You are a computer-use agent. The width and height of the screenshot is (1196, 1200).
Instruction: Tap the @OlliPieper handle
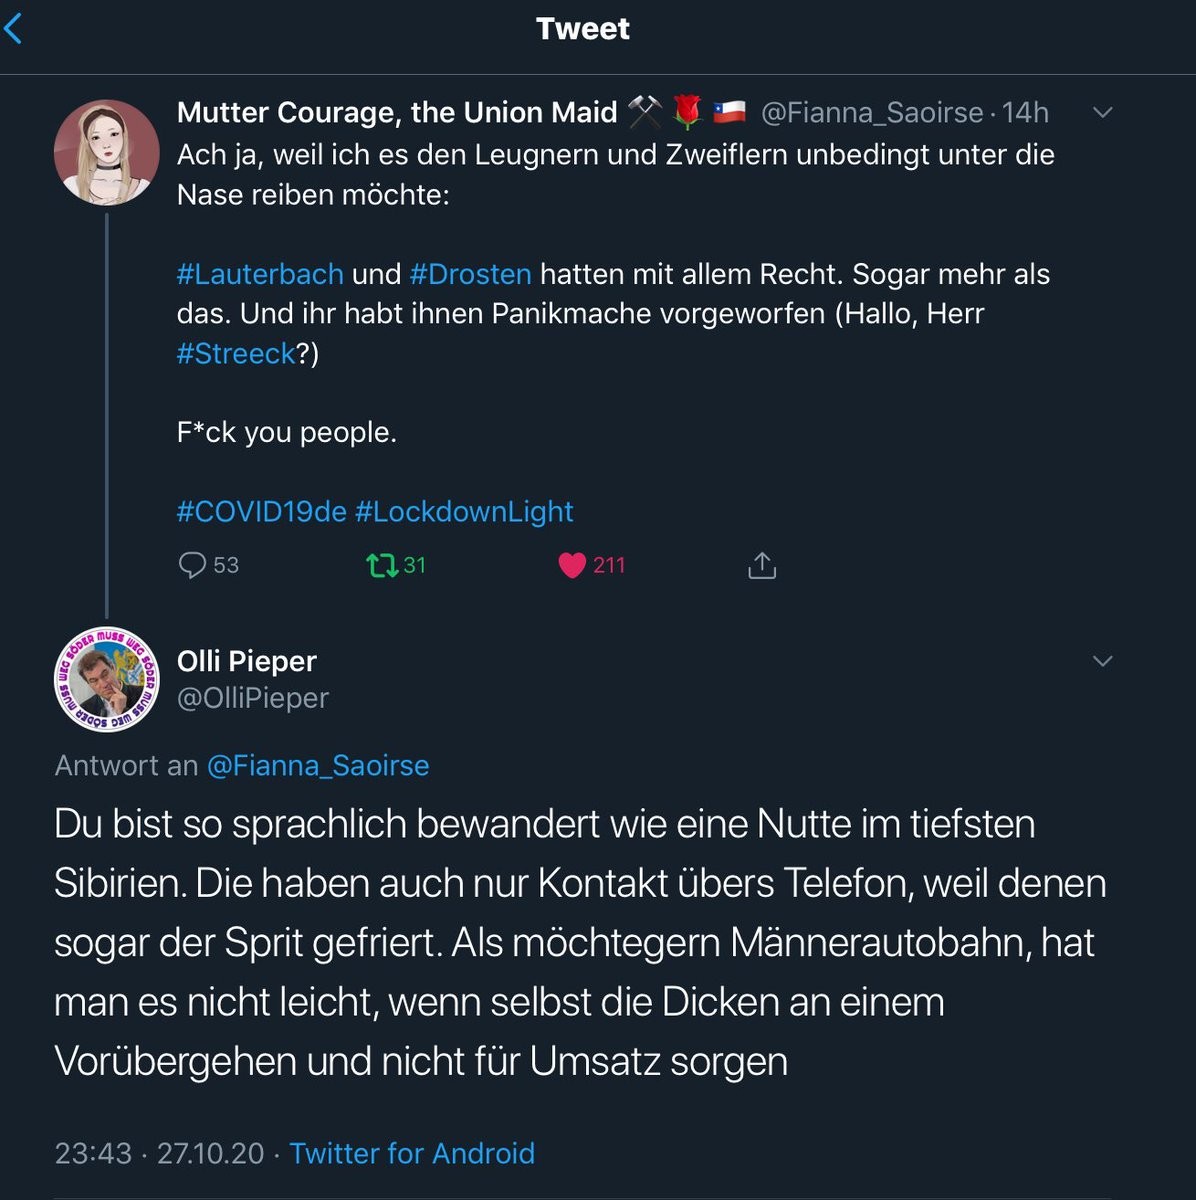tap(253, 698)
